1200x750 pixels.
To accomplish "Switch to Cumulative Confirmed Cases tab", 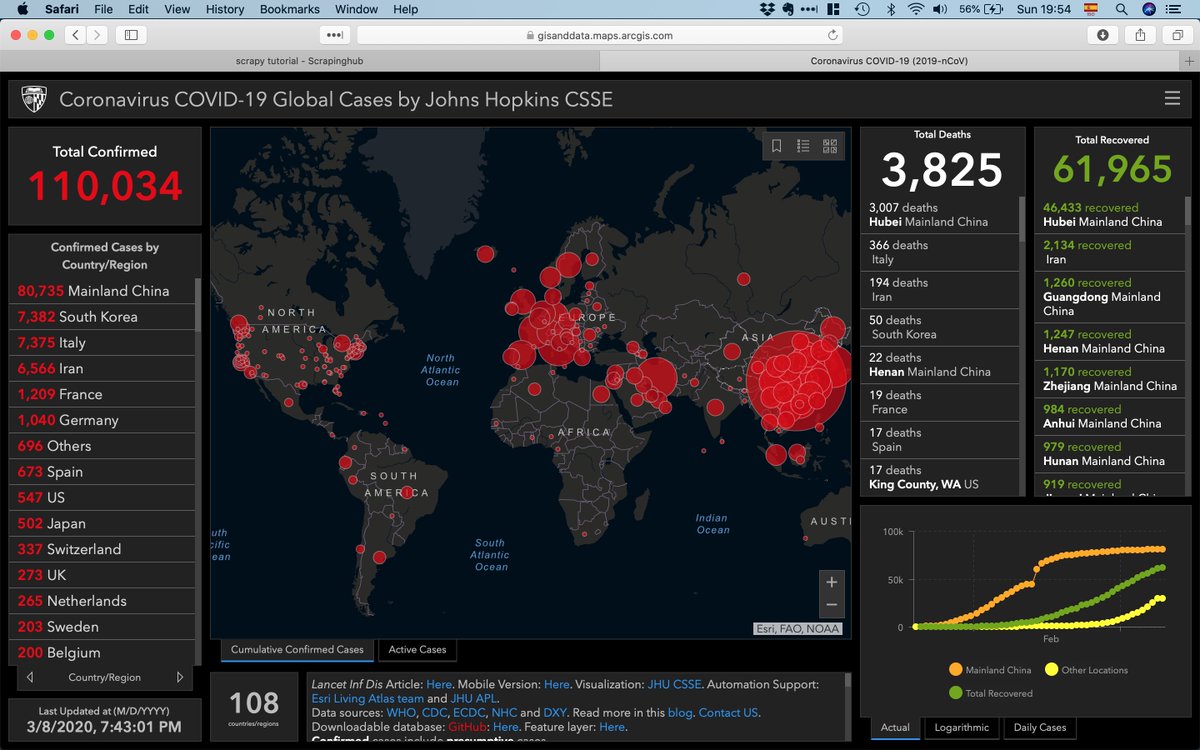I will coord(297,650).
